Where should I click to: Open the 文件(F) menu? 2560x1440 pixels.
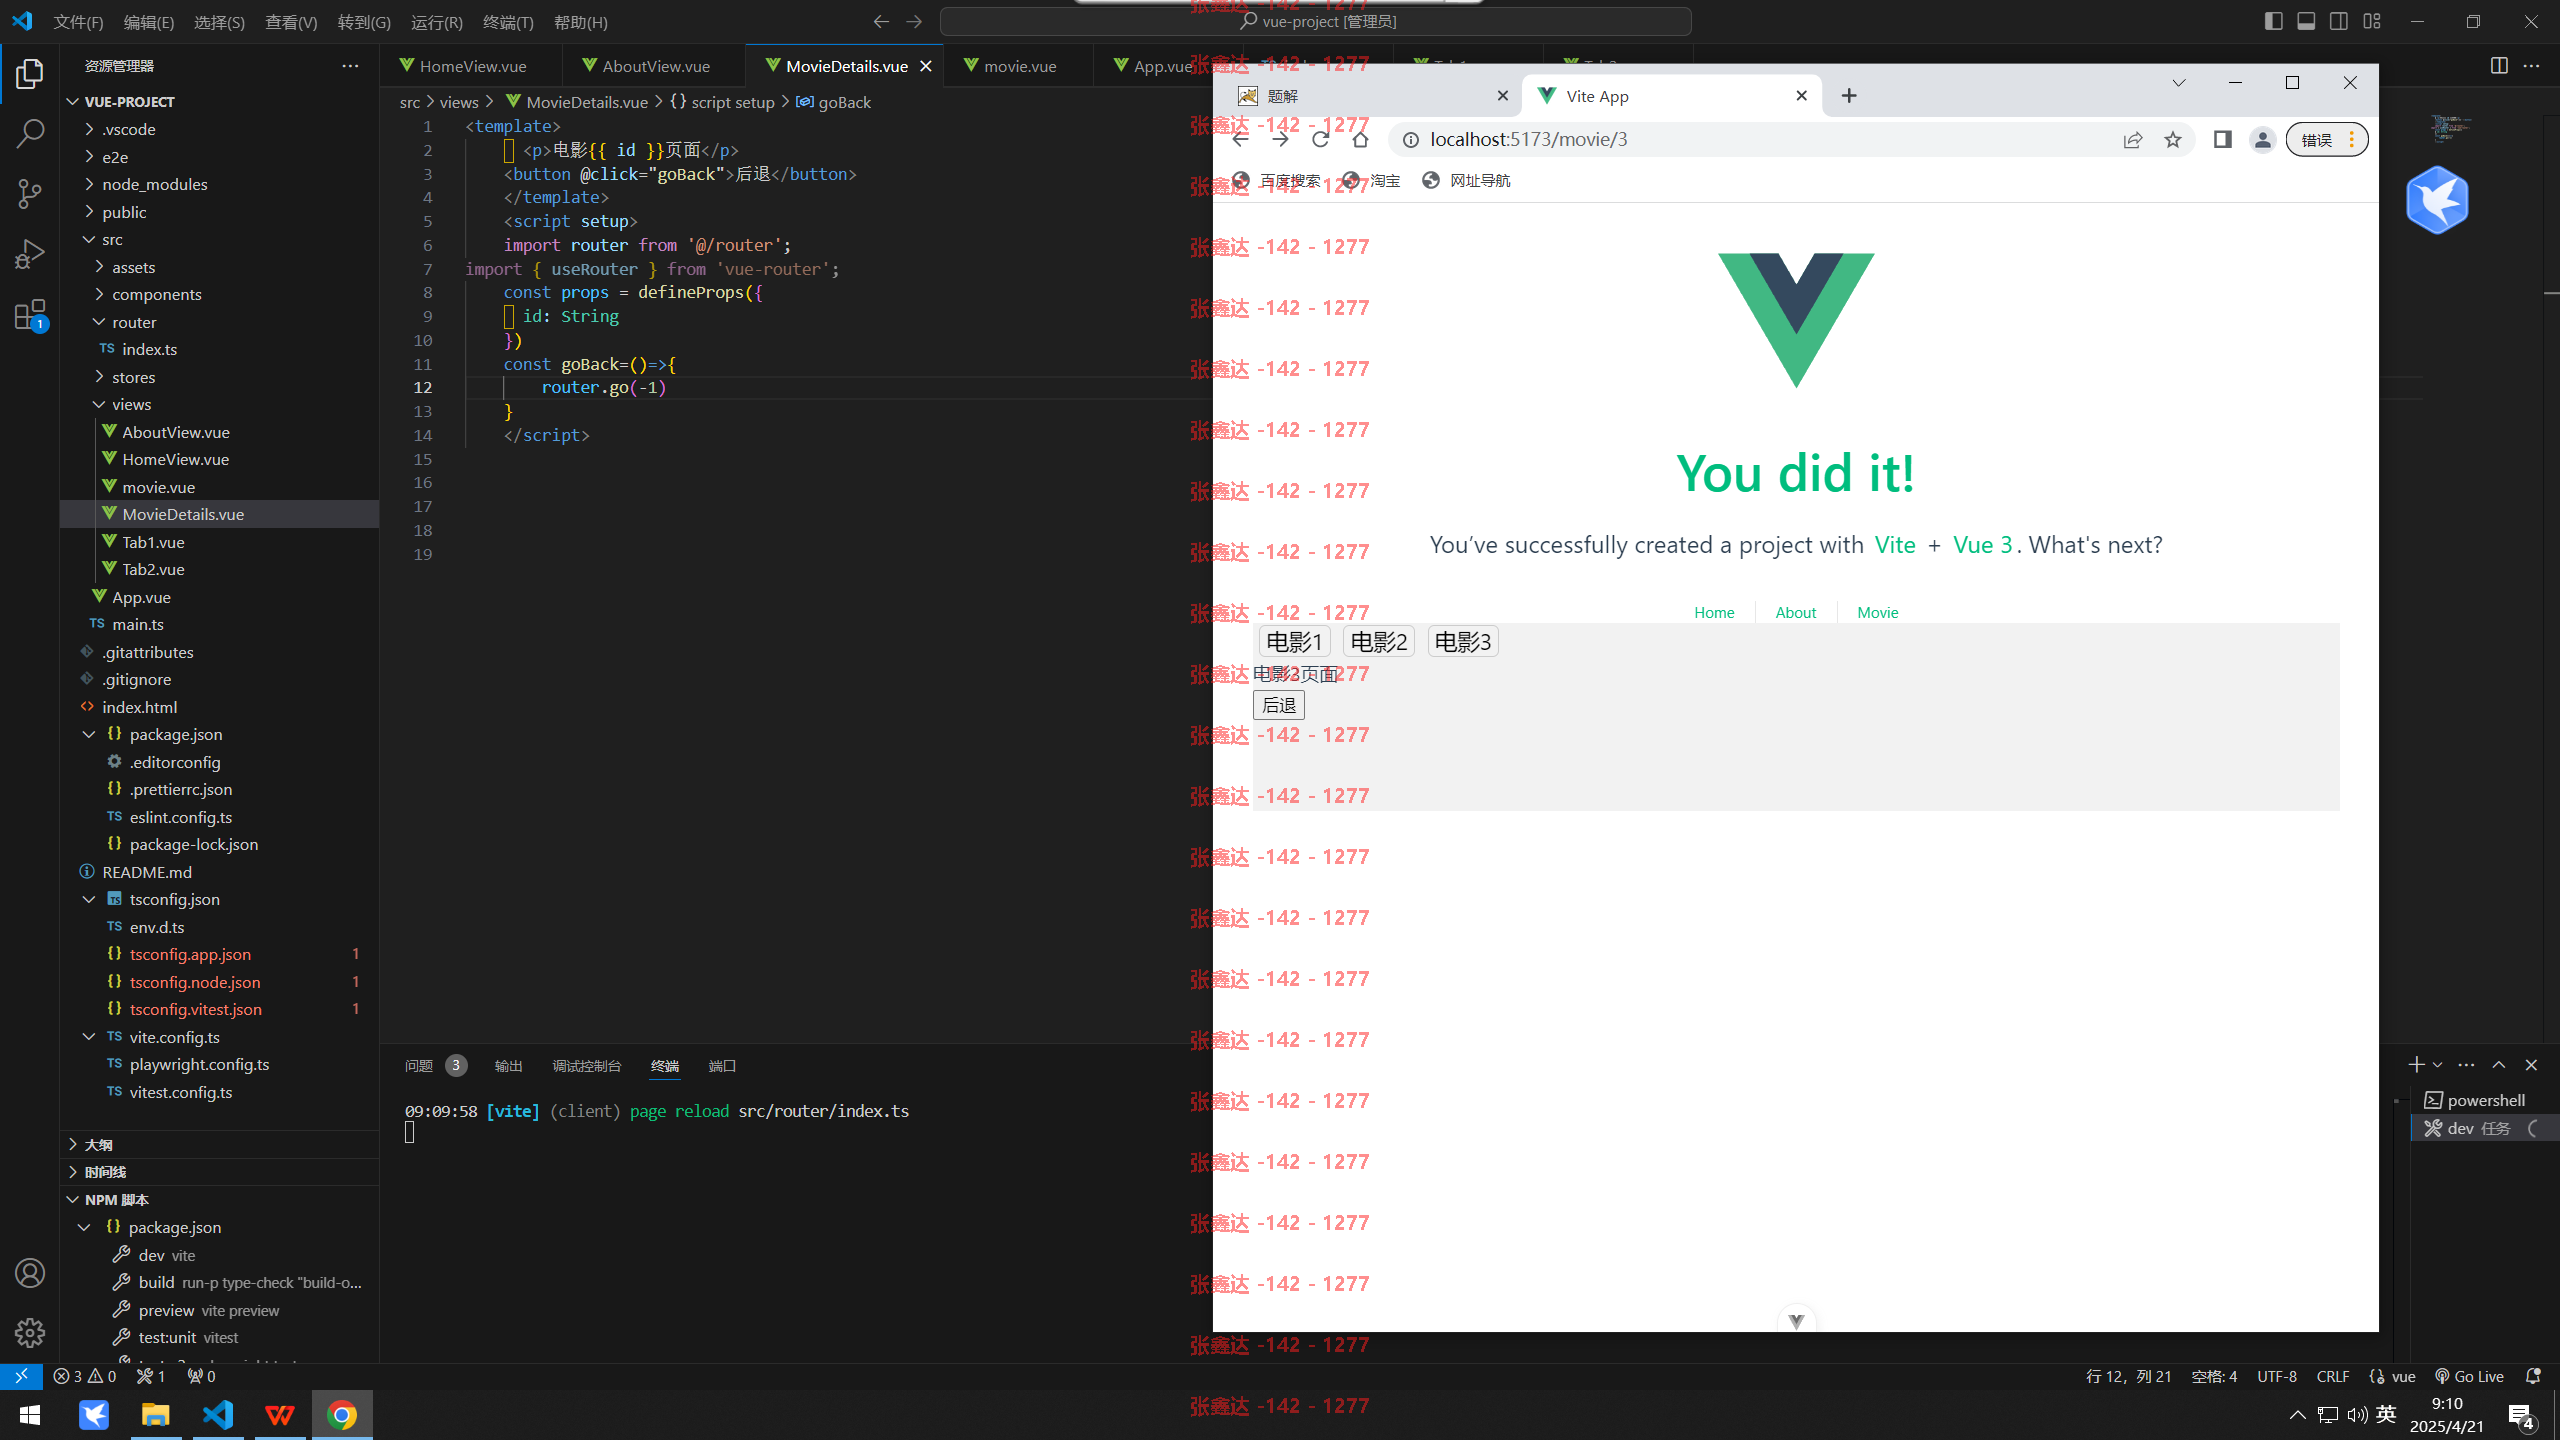coord(78,22)
